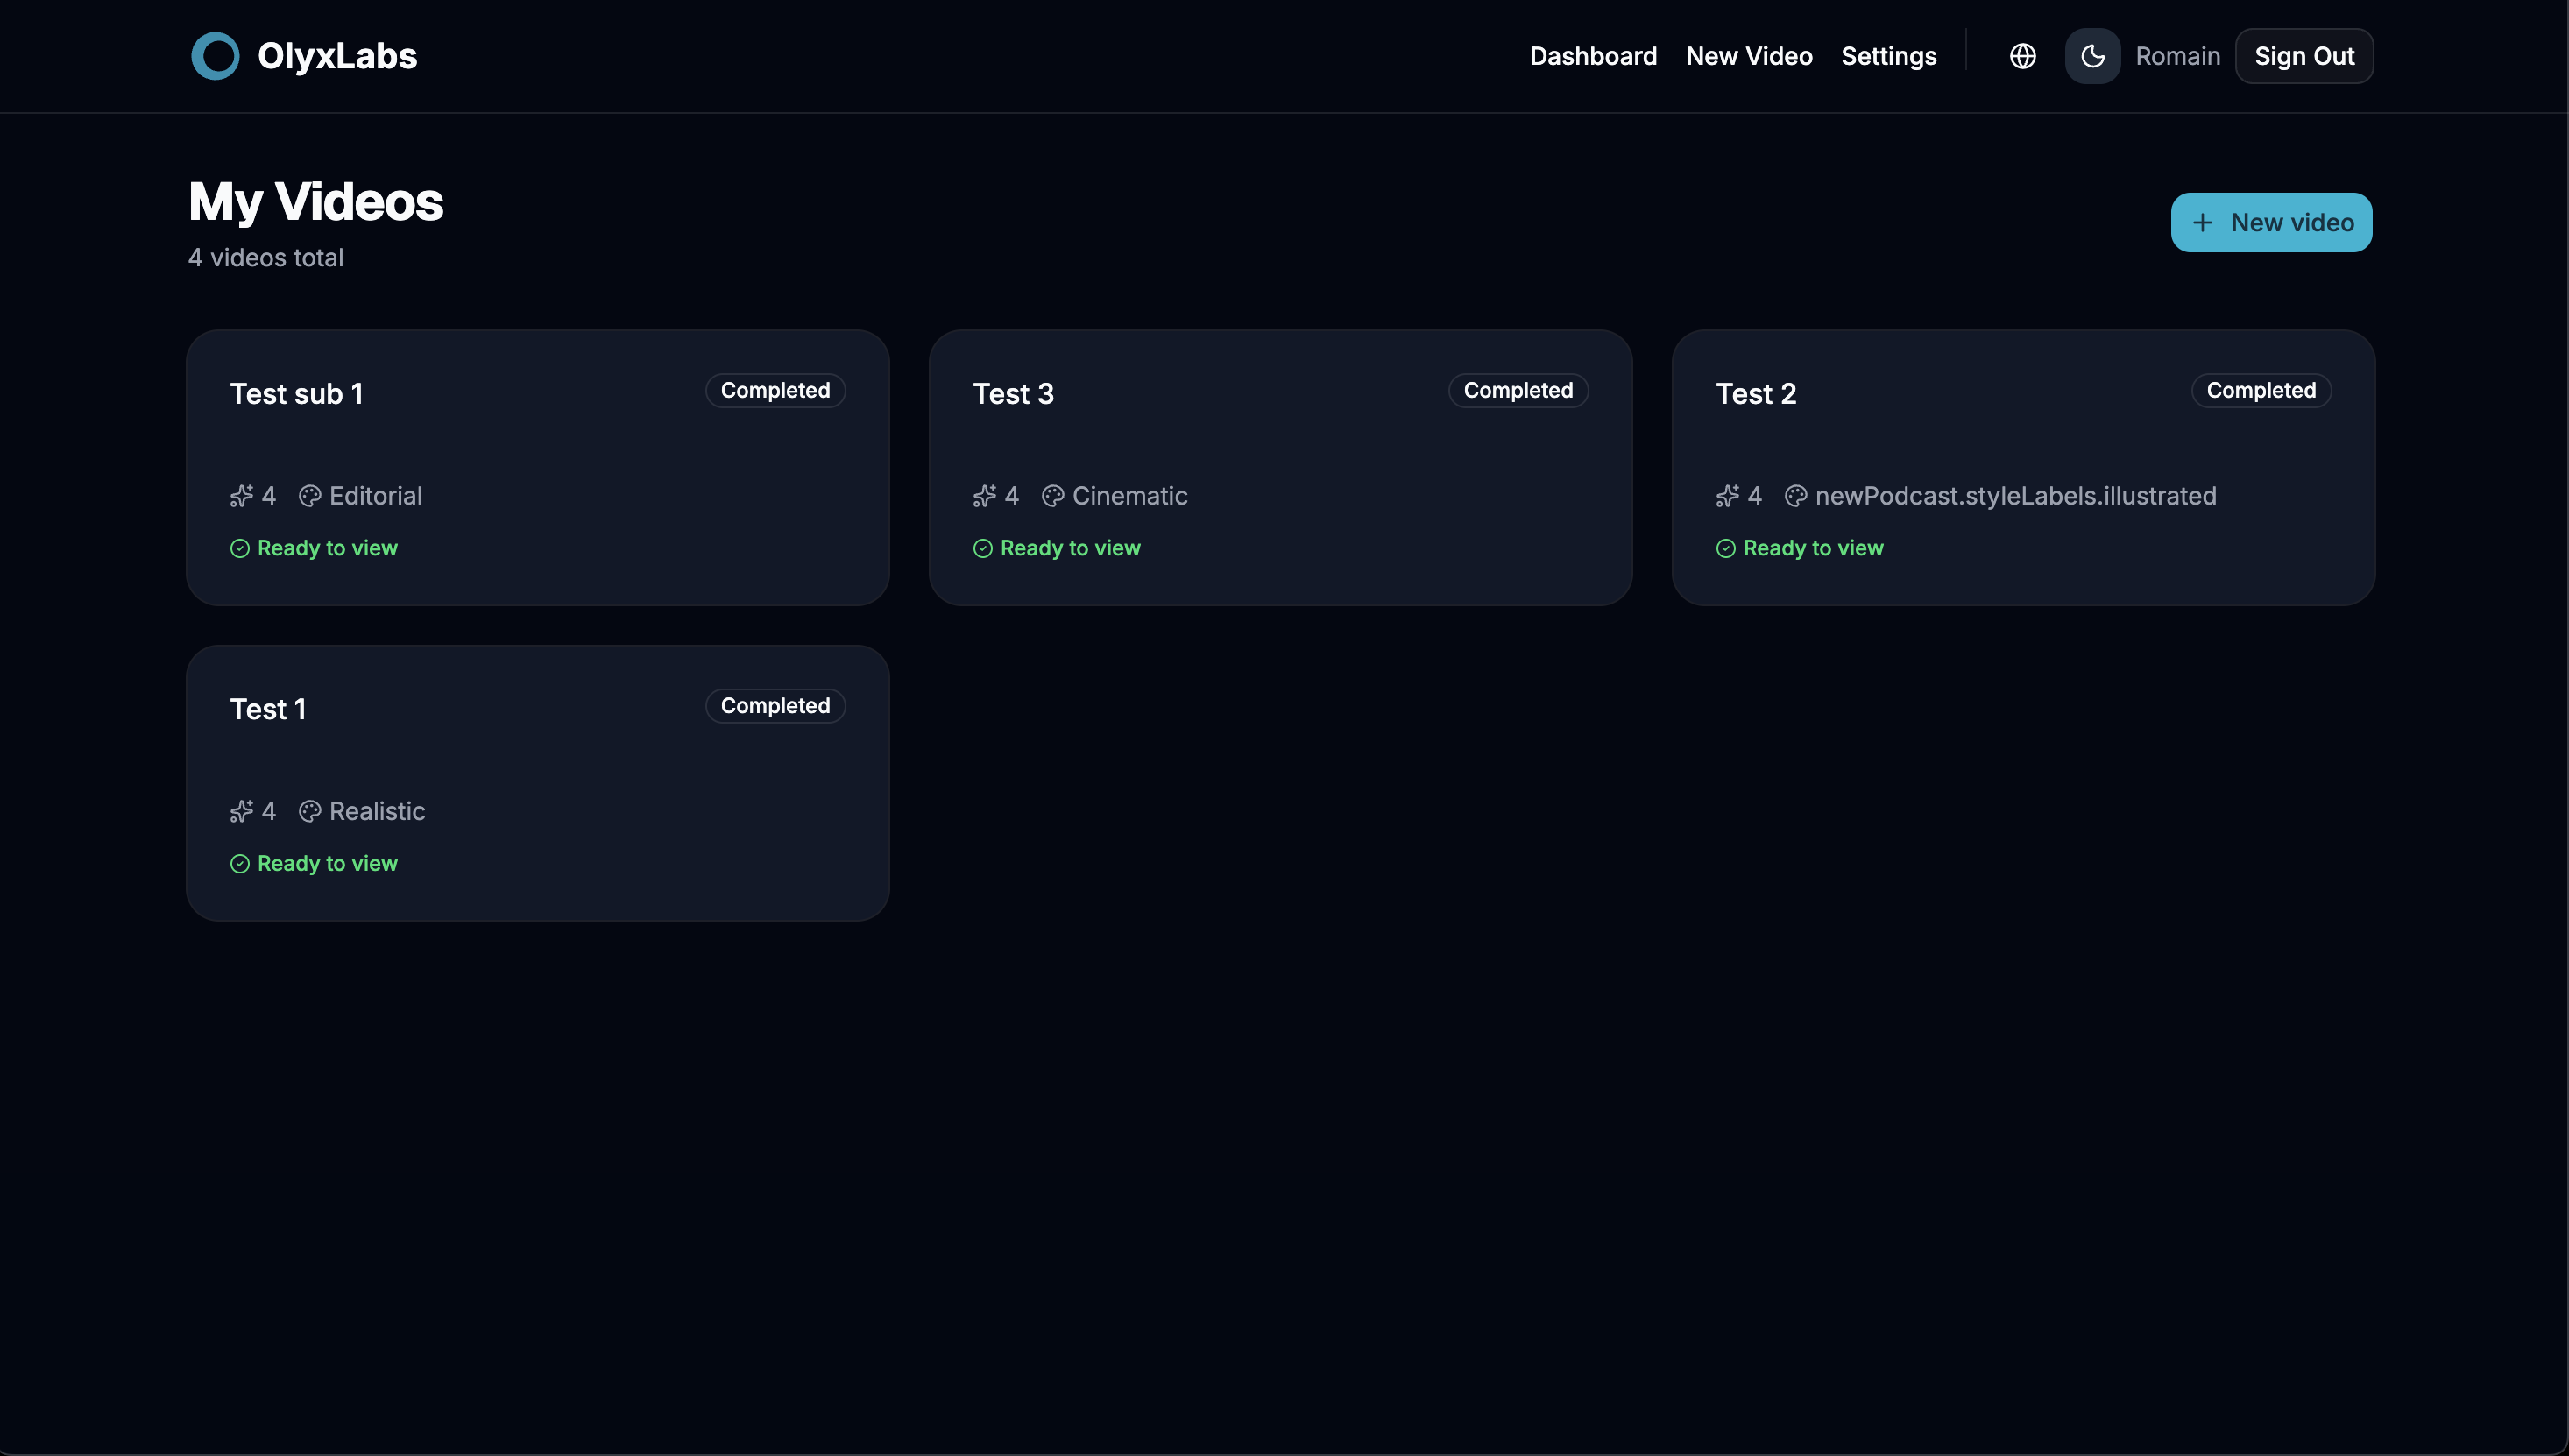2569x1456 pixels.
Task: Select the palette icon next to Editorial
Action: coord(309,495)
